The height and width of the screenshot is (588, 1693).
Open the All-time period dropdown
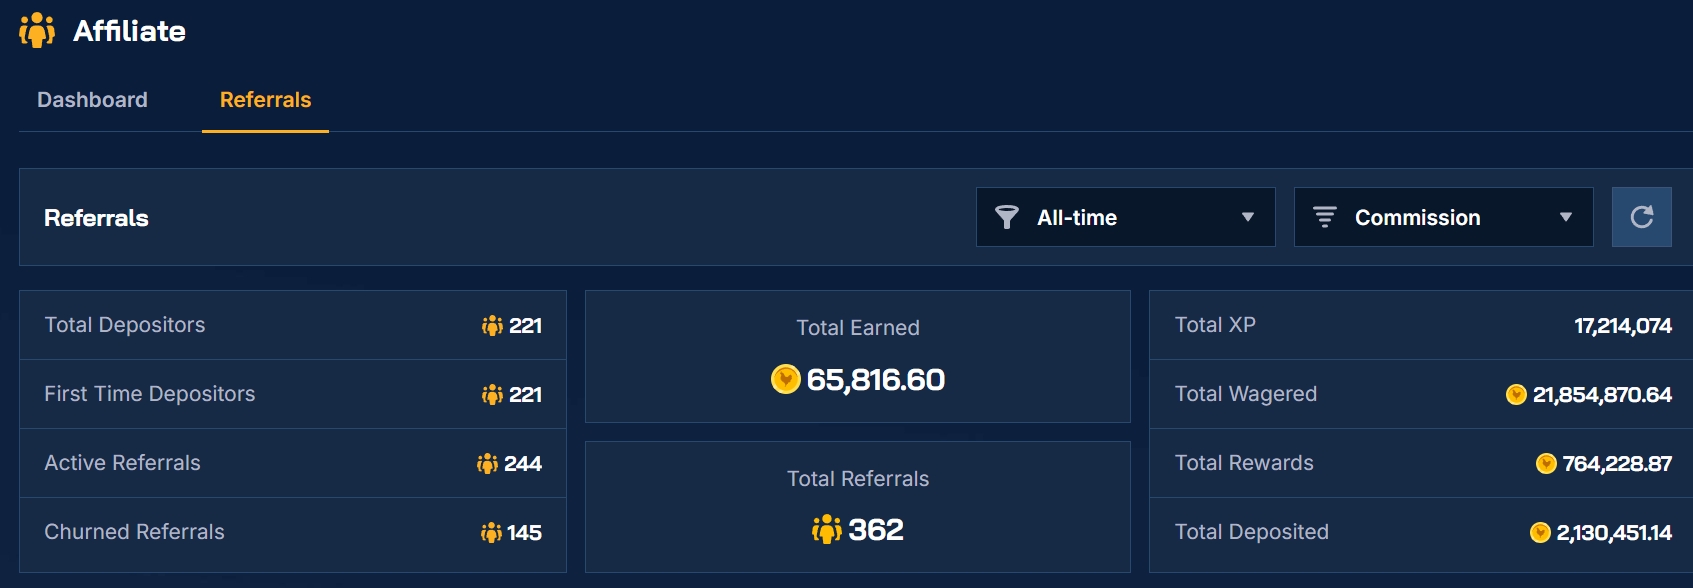(1126, 217)
